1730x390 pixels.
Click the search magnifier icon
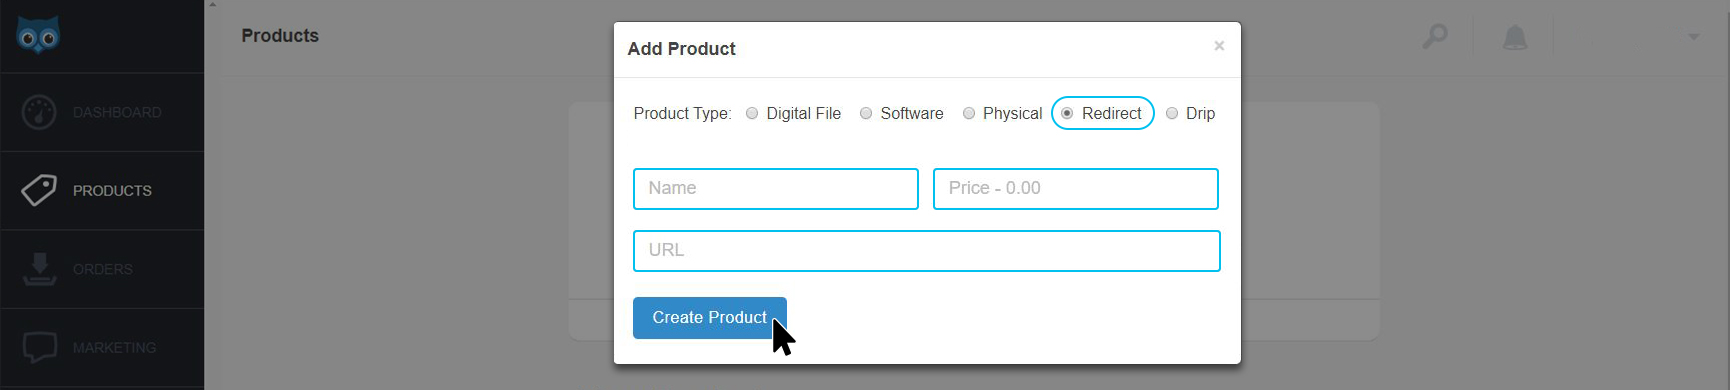(x=1435, y=37)
